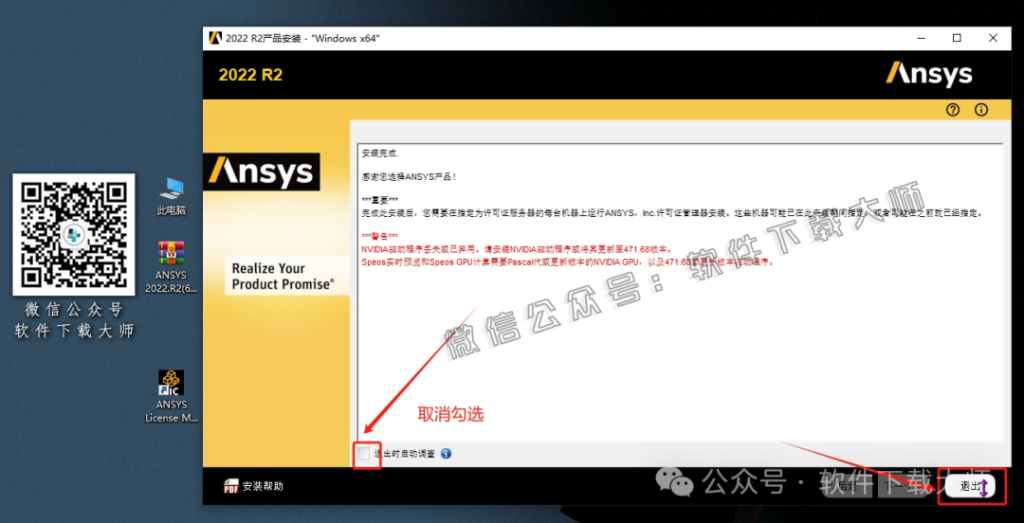Select the ANSYS 2022.R2 archive desktop icon

click(x=171, y=267)
